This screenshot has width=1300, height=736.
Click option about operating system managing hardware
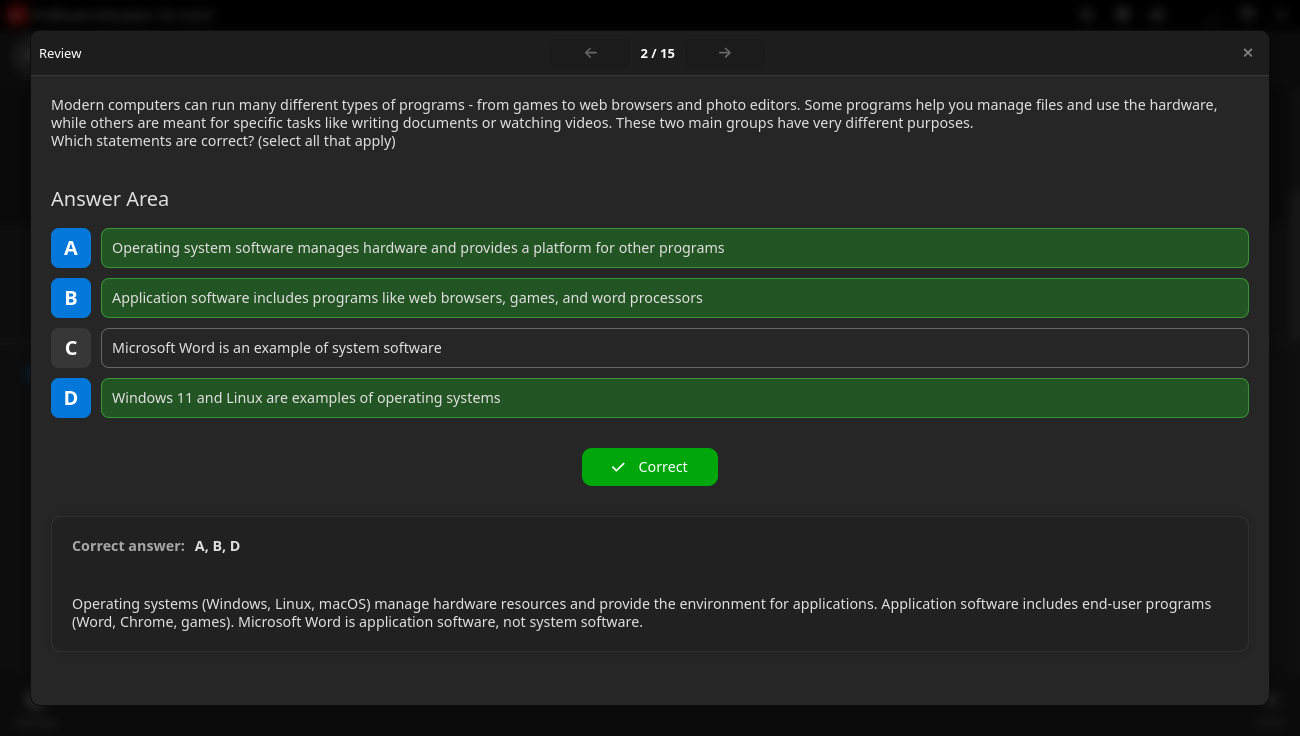tap(675, 248)
